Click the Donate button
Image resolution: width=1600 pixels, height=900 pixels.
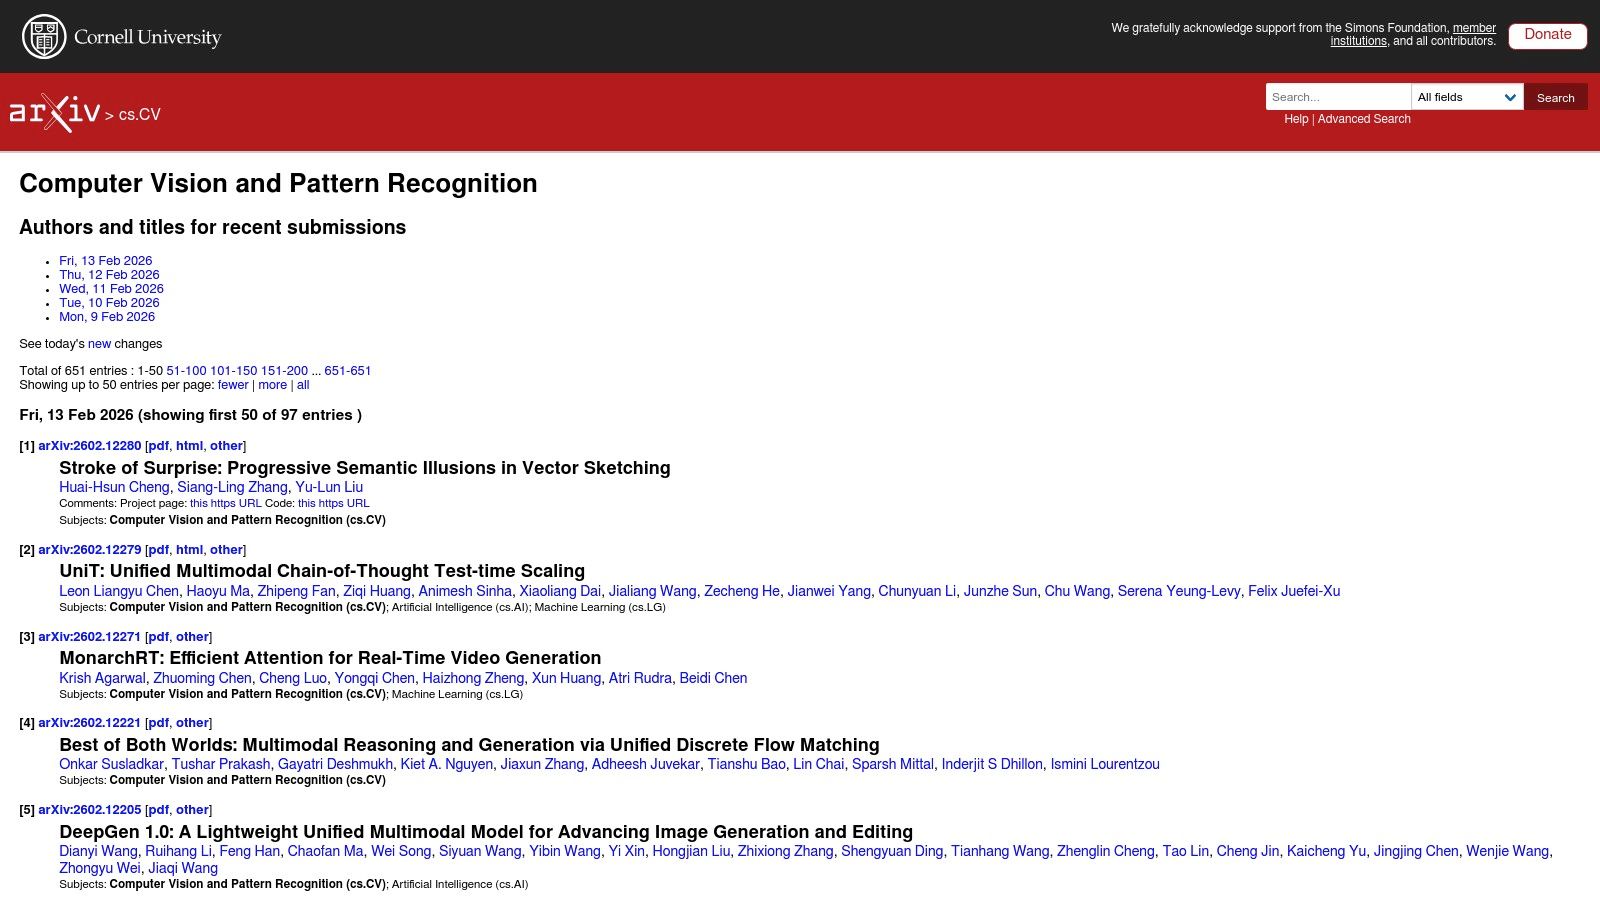tap(1547, 34)
